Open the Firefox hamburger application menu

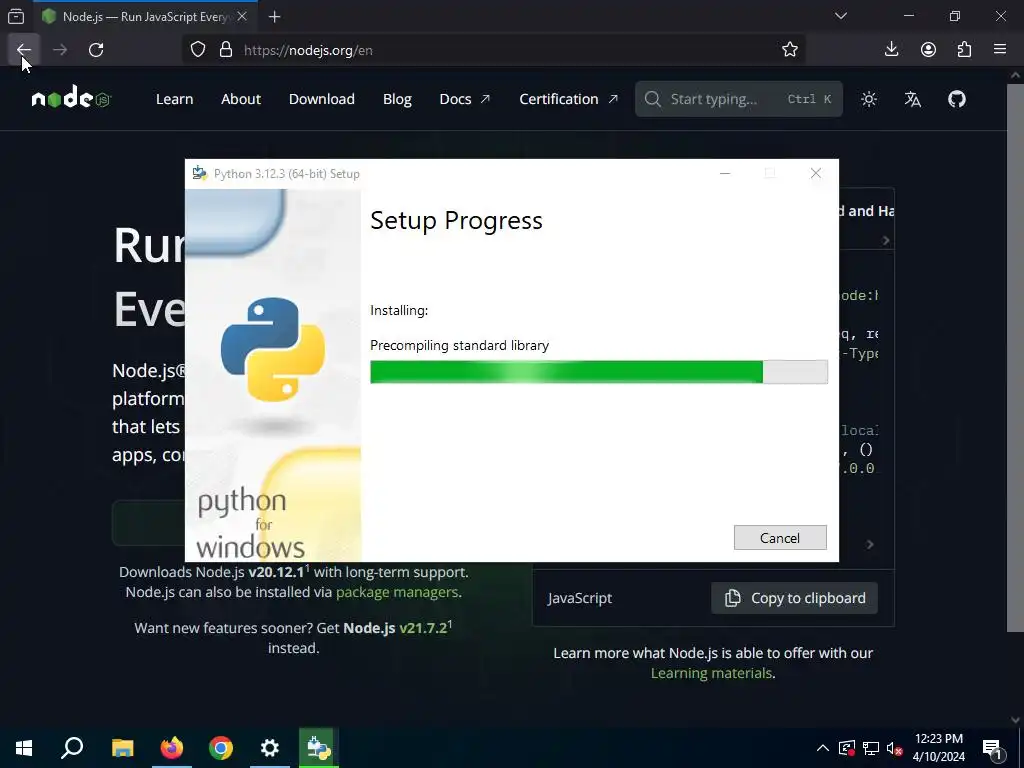(x=1000, y=50)
